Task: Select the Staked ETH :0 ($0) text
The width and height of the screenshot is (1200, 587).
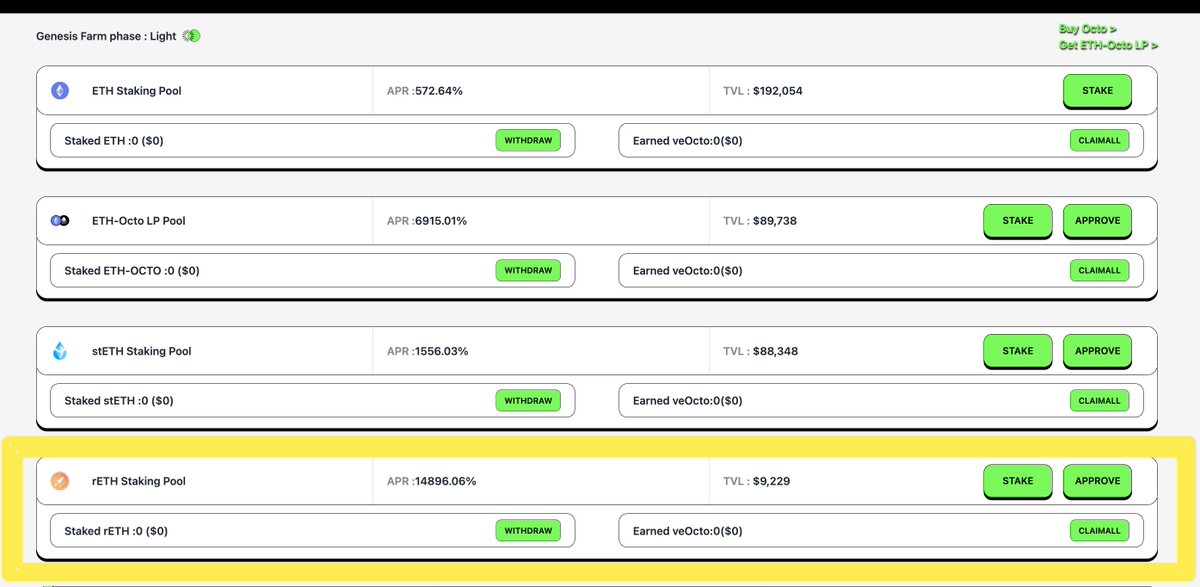Action: [114, 141]
